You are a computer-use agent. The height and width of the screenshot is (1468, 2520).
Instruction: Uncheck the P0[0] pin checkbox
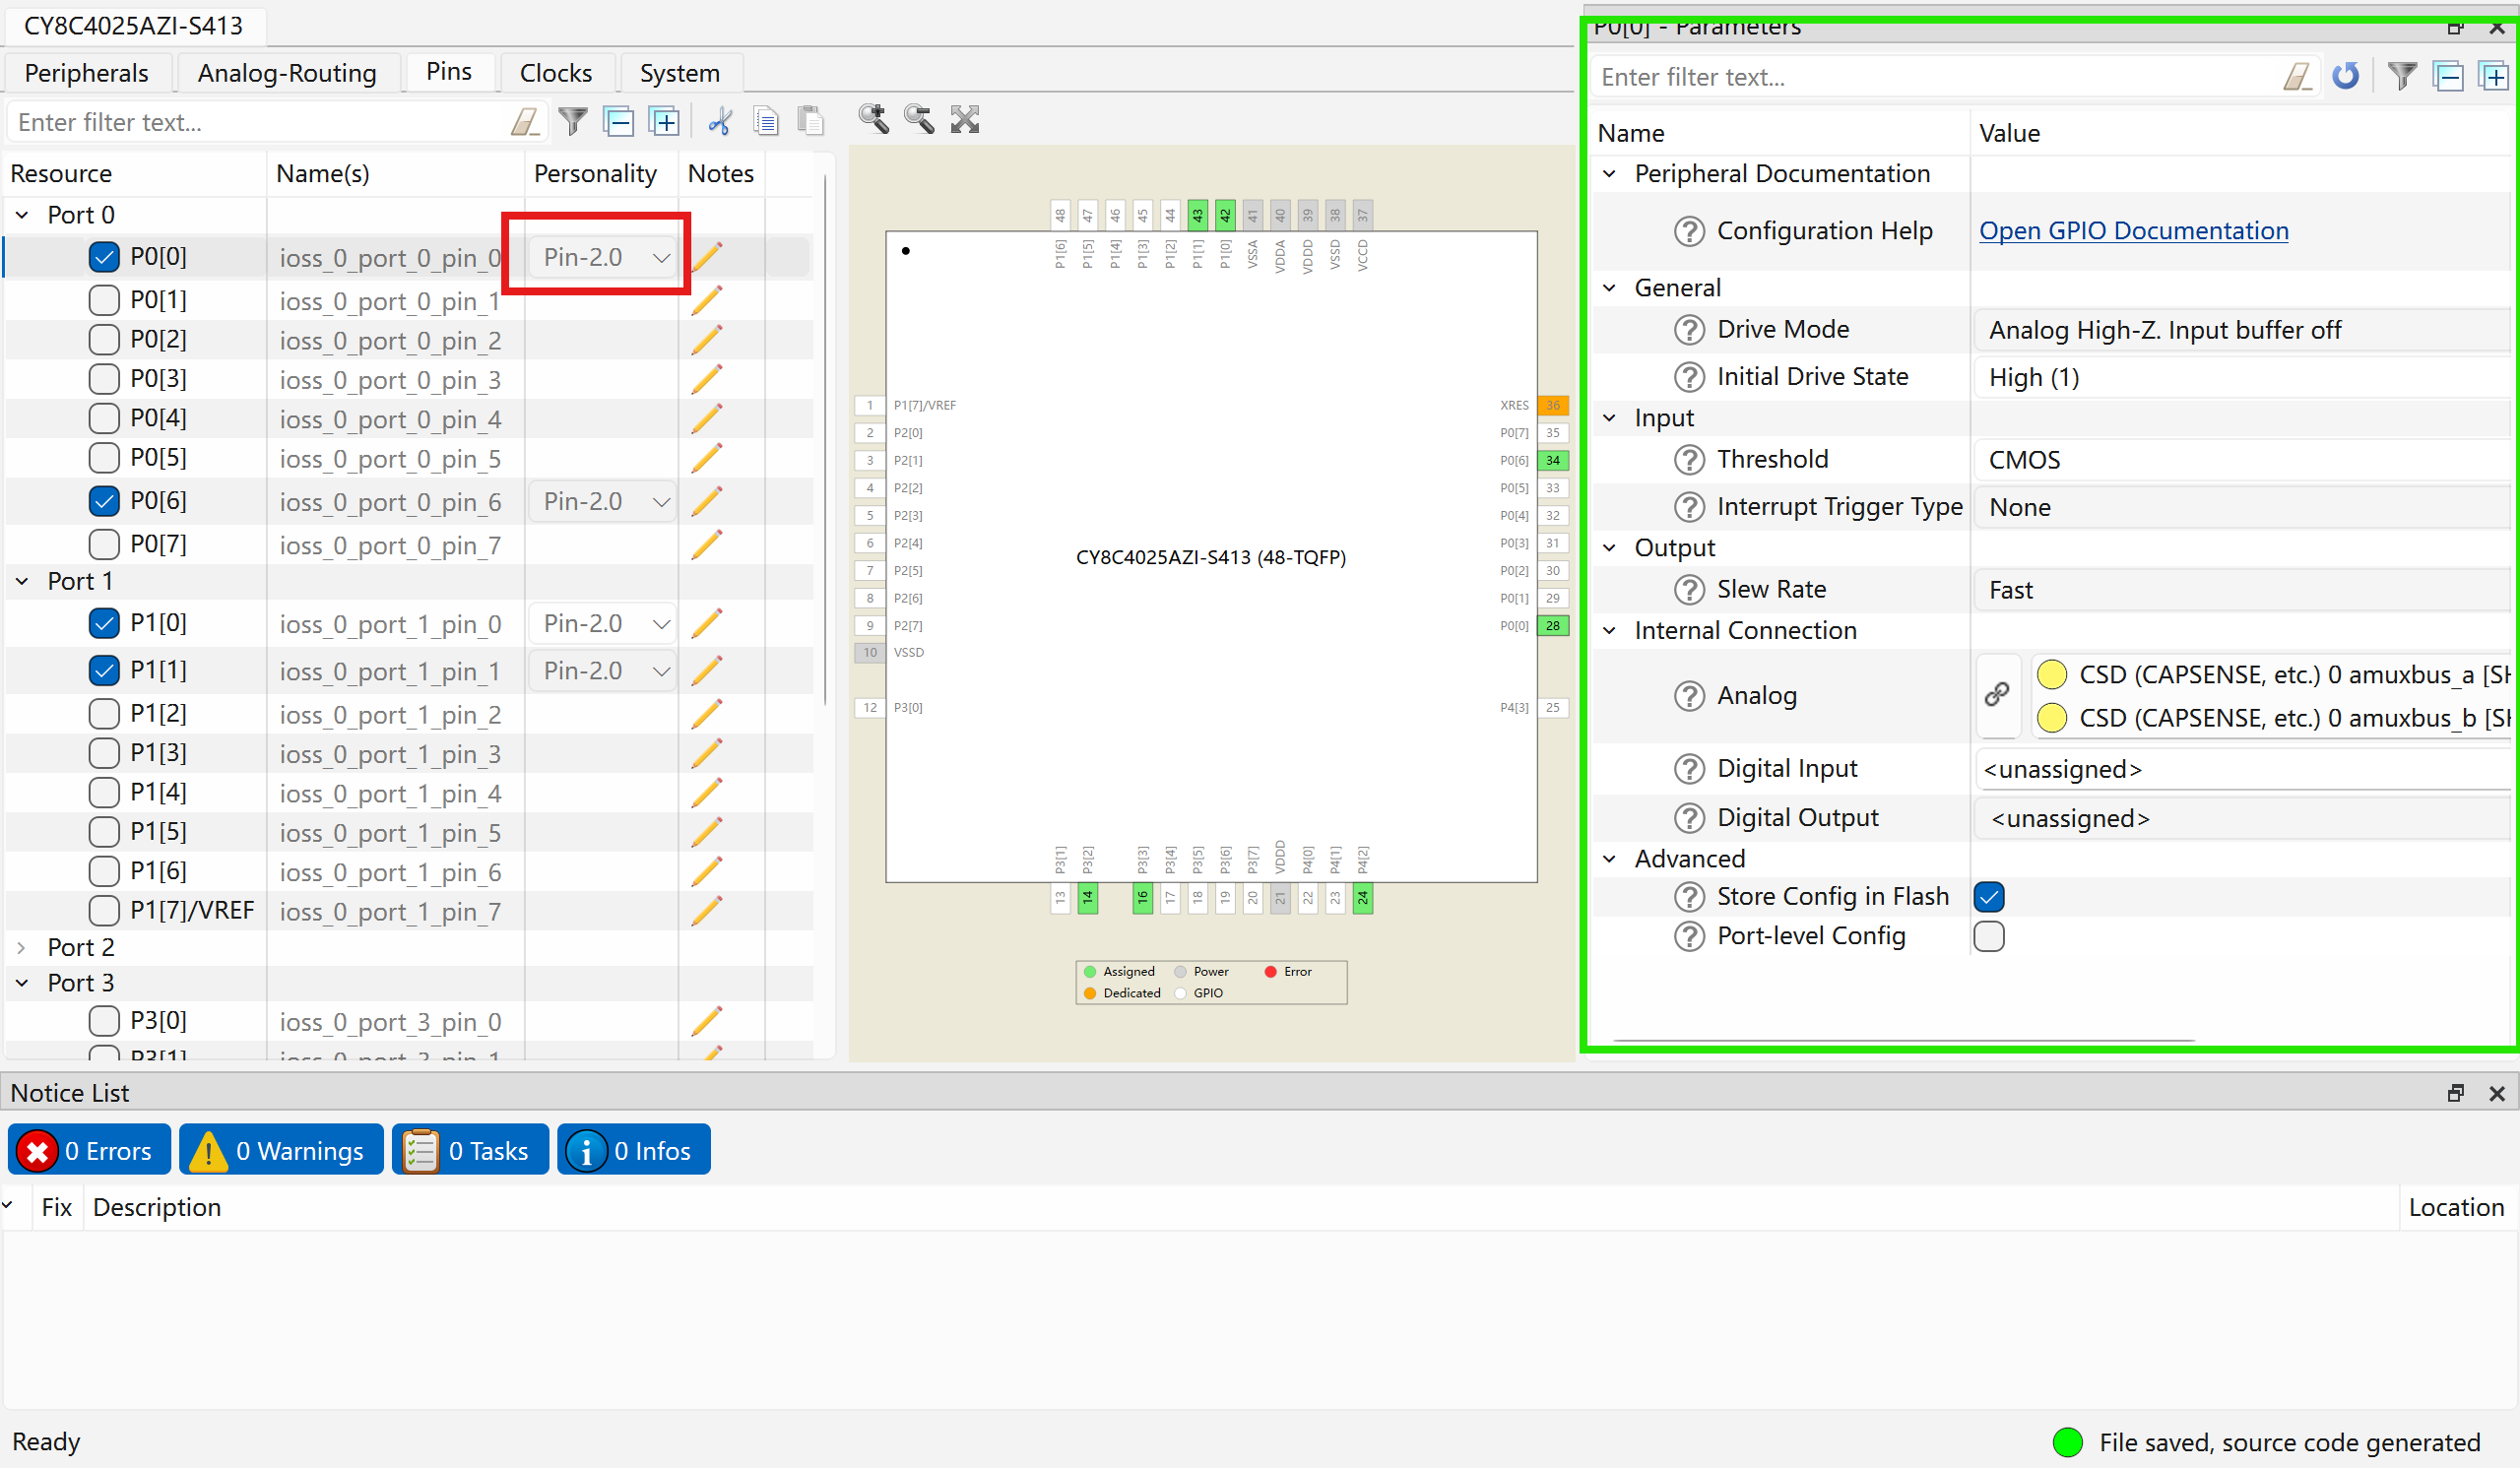tap(104, 257)
